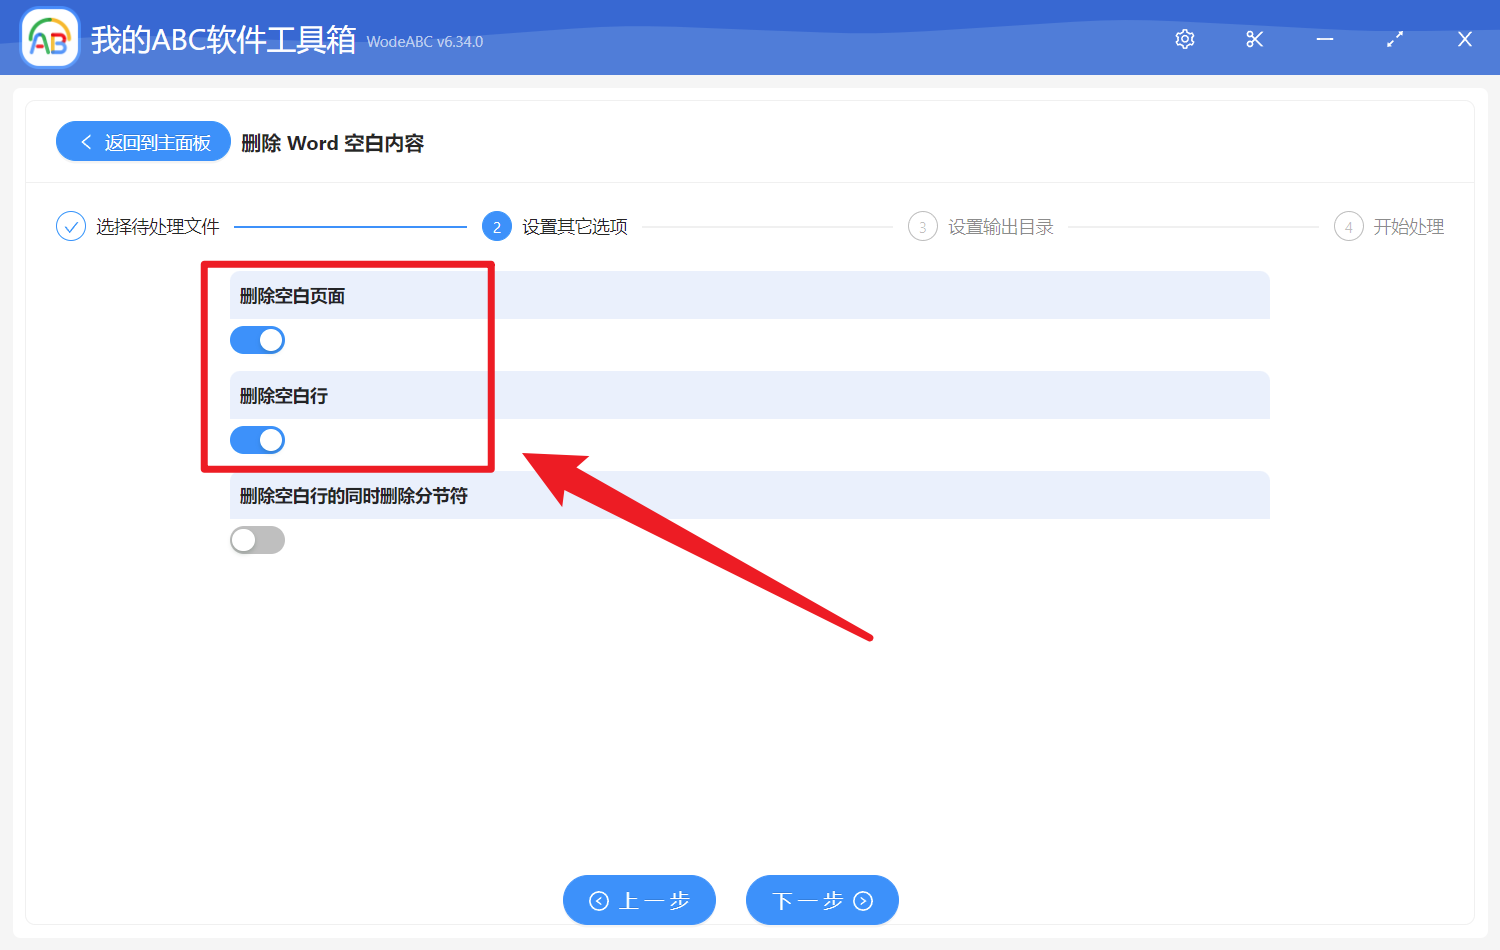1500x950 pixels.
Task: Click the AB logo in the title bar
Action: tap(49, 37)
